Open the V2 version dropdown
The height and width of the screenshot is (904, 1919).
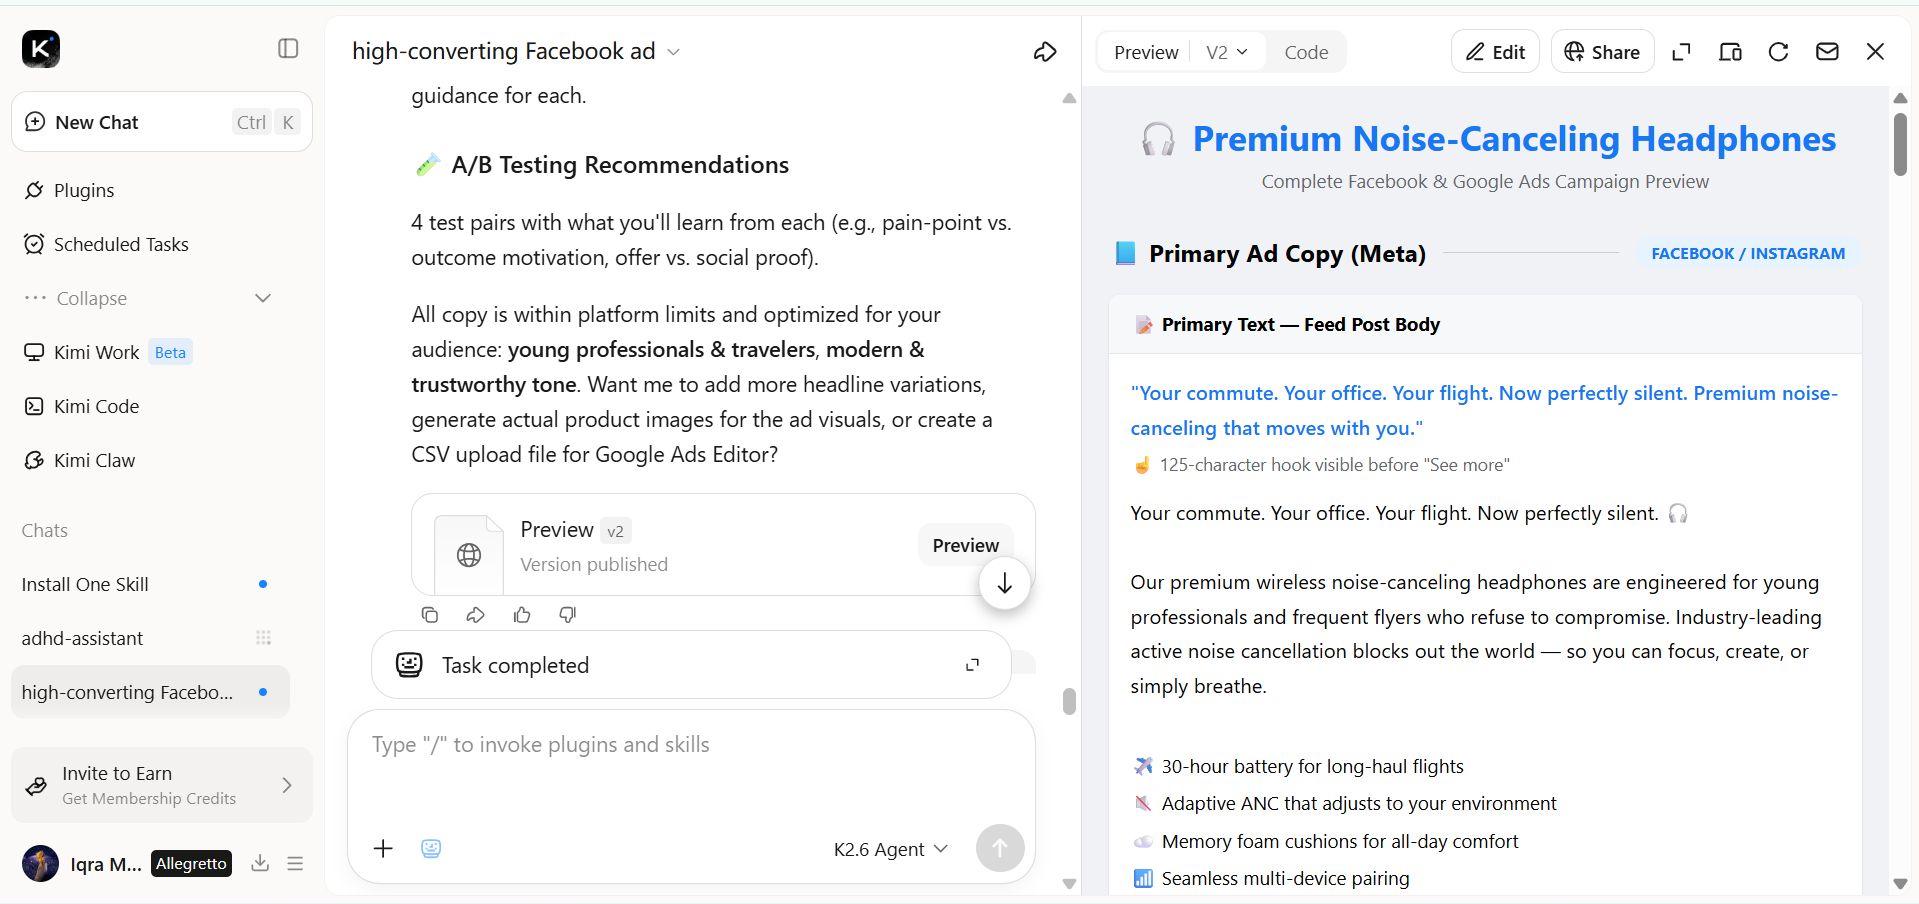point(1227,52)
